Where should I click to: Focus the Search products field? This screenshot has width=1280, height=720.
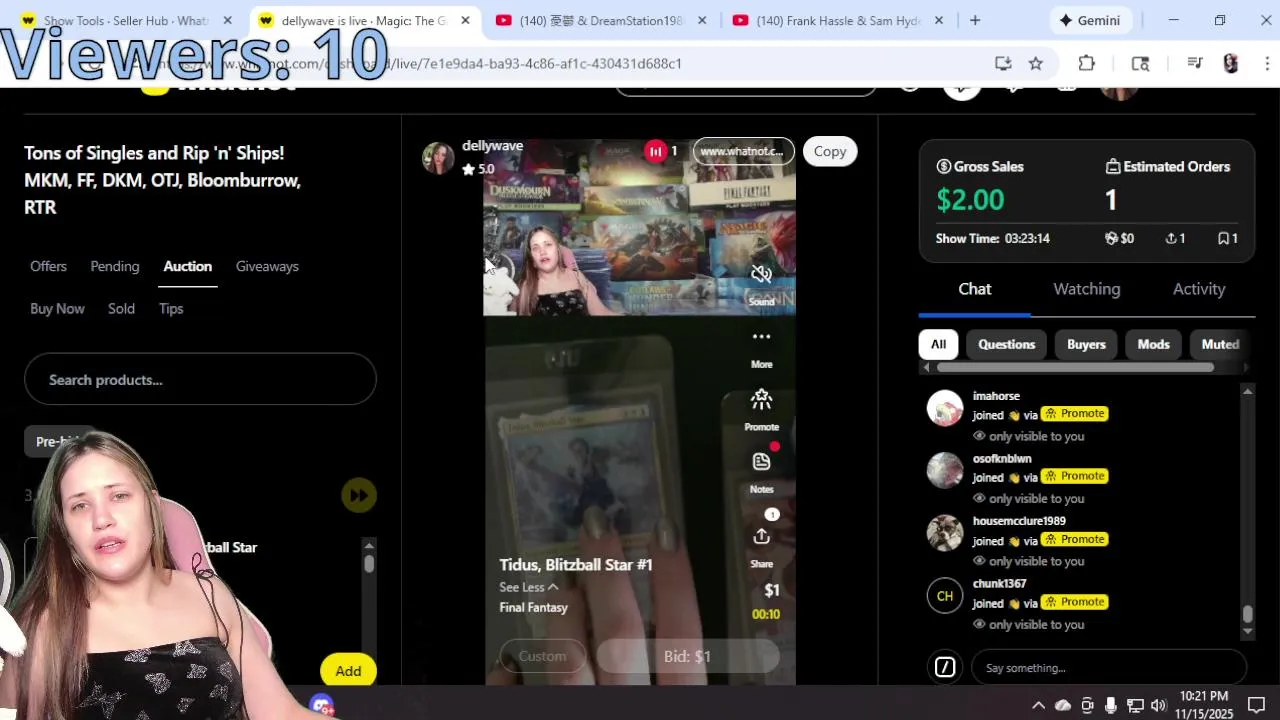click(x=200, y=380)
